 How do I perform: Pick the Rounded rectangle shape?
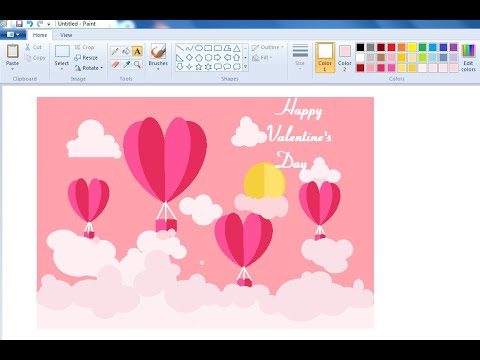(218, 48)
